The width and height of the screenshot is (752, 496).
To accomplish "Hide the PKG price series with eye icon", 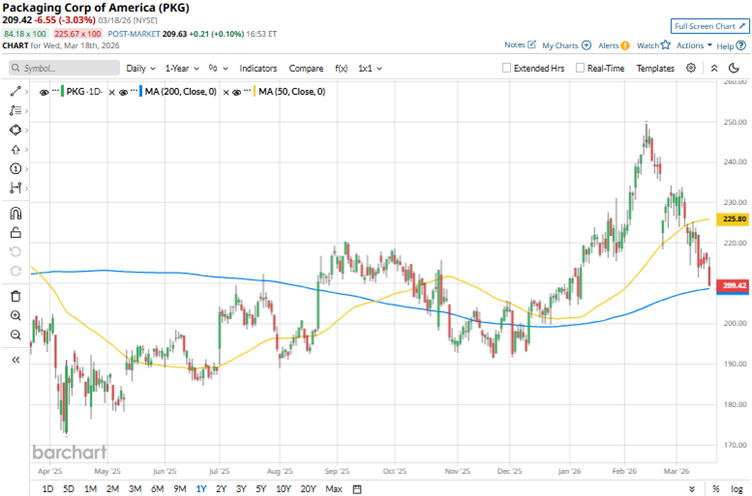I will pos(45,91).
